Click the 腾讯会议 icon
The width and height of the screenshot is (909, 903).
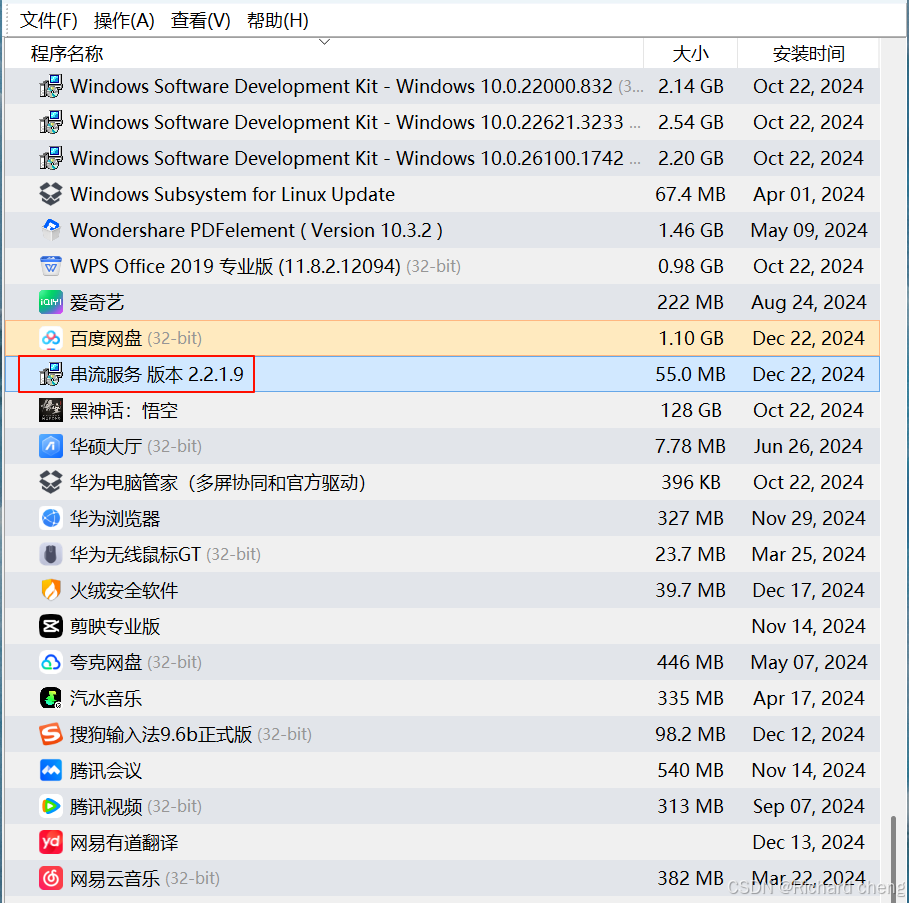point(51,770)
